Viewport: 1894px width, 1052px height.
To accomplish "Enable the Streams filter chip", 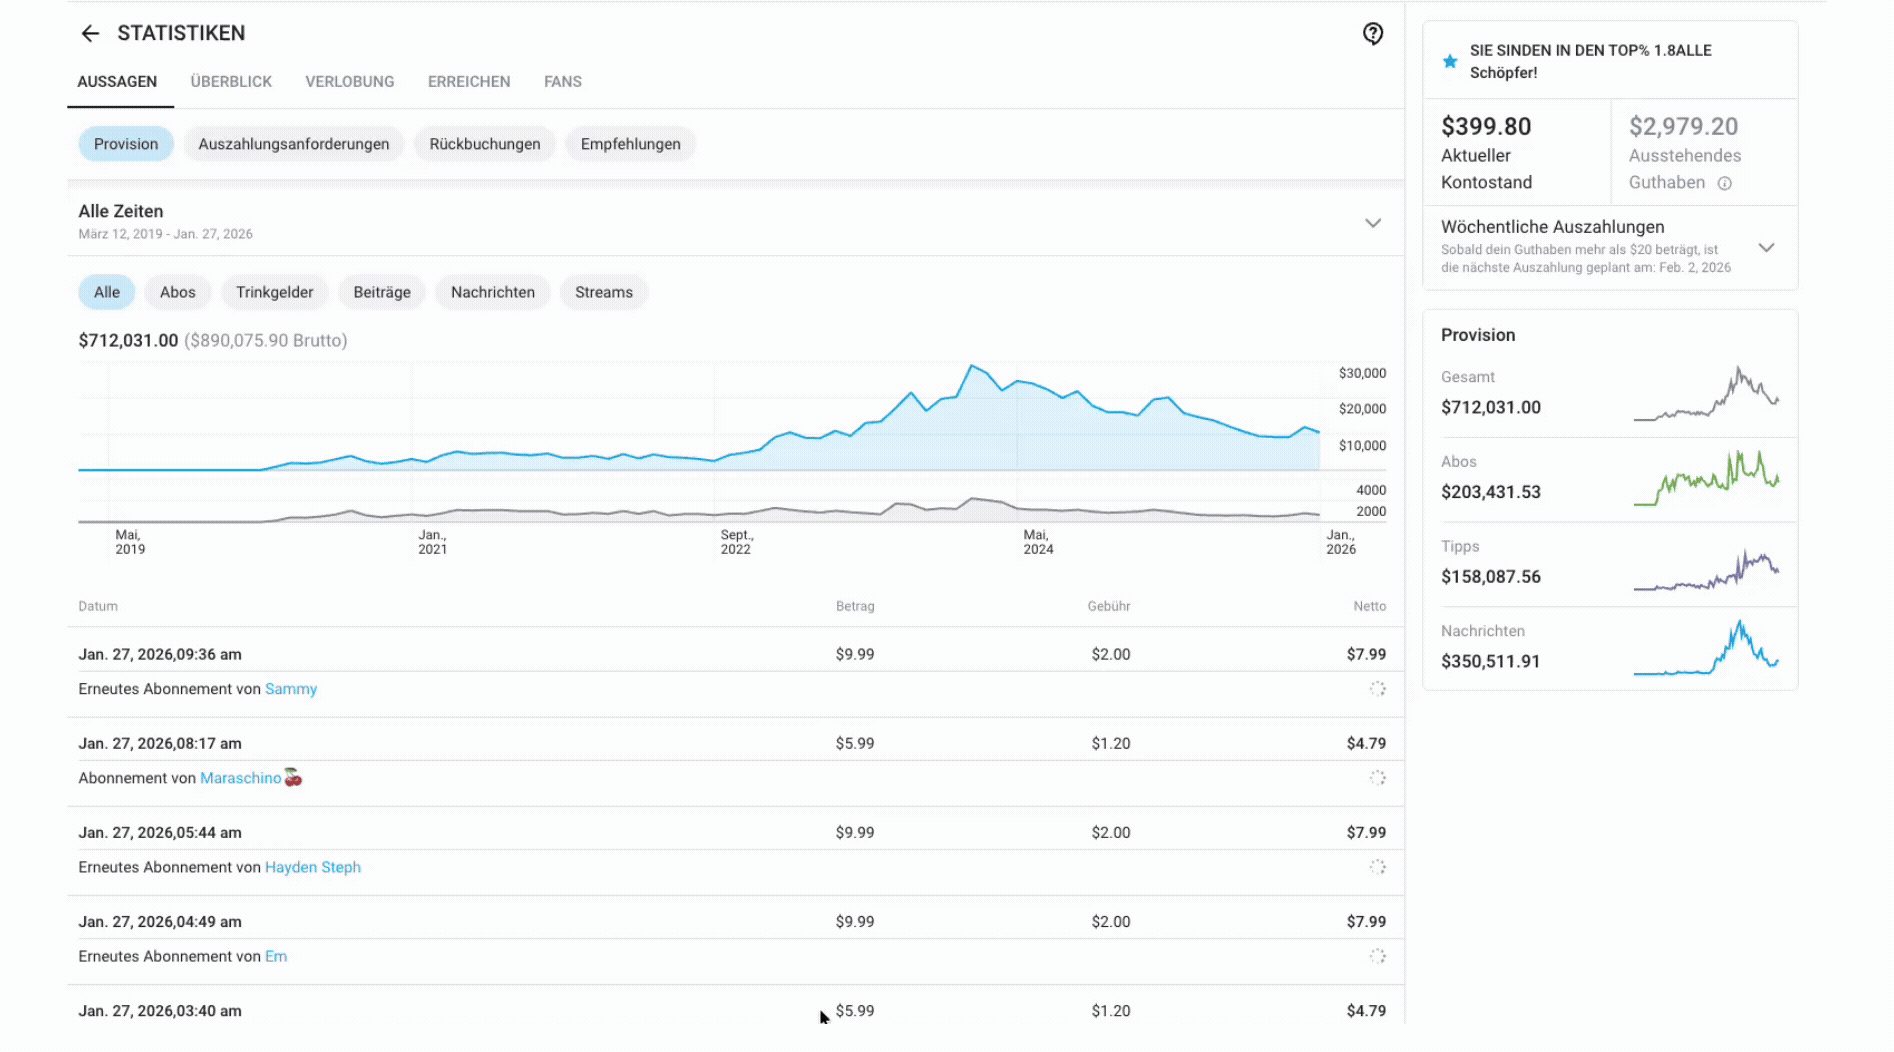I will click(x=603, y=292).
